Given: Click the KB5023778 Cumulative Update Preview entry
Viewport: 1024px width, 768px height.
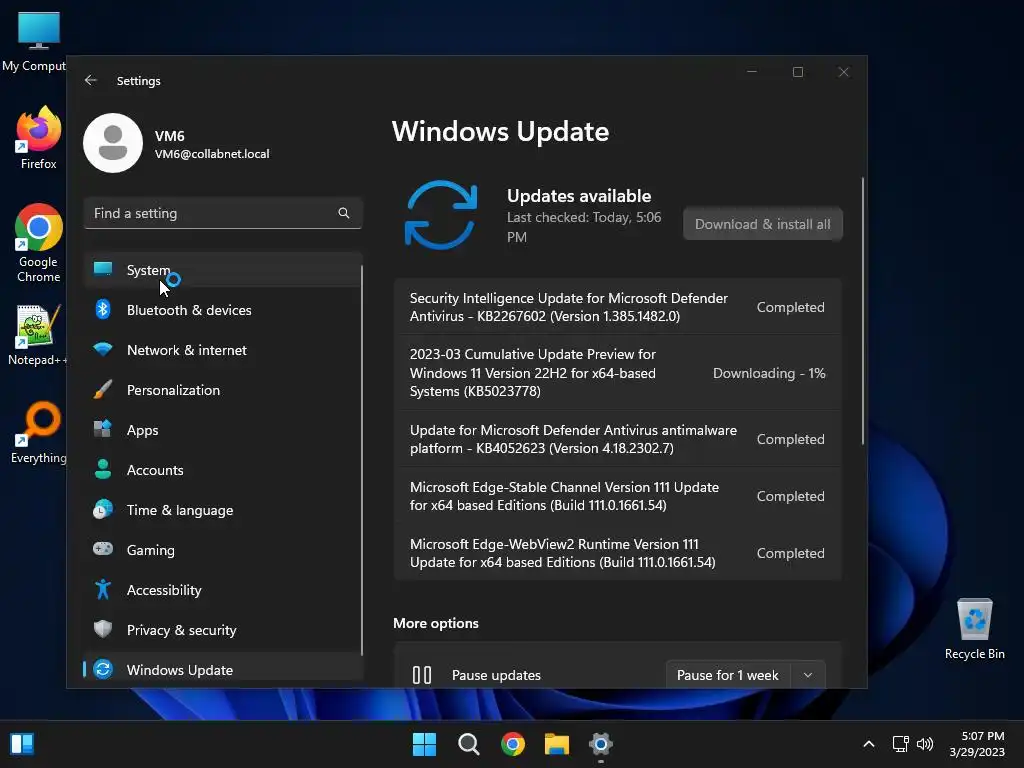Looking at the screenshot, I should point(618,373).
